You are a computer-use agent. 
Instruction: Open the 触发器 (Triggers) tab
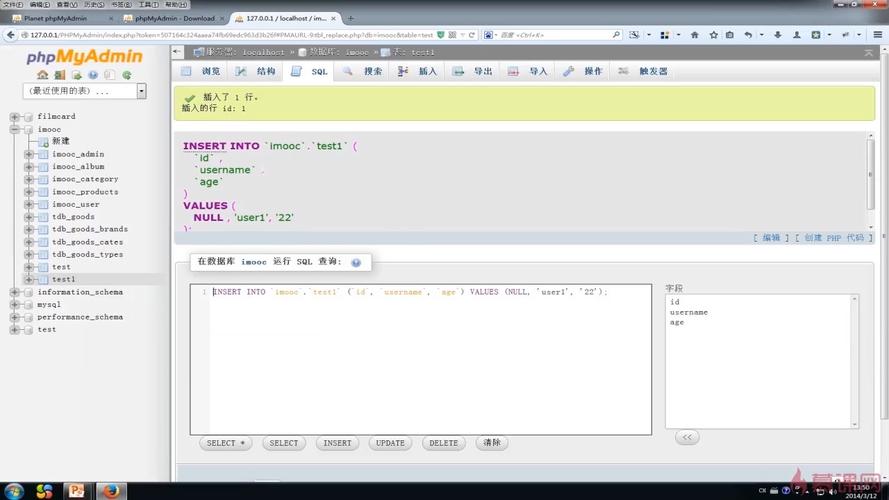pos(643,71)
